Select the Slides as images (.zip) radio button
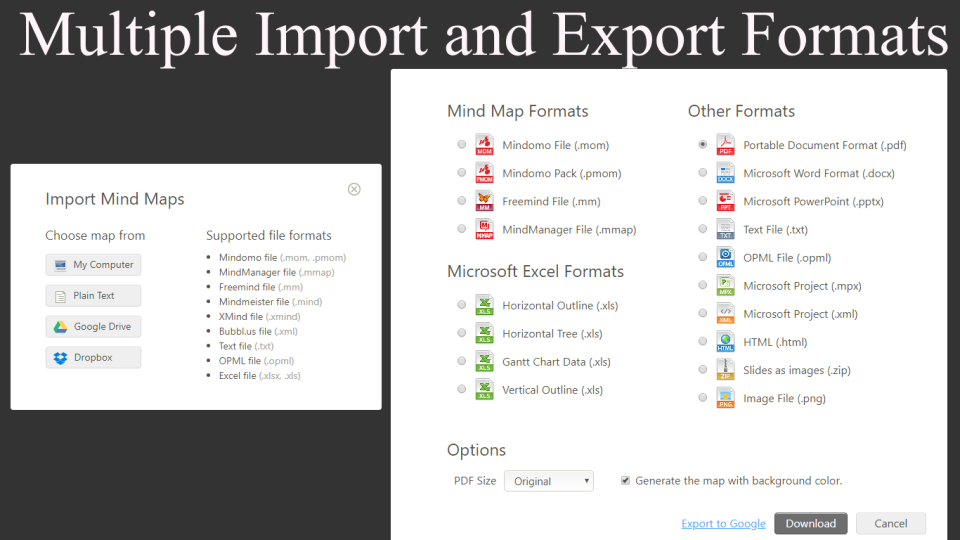960x540 pixels. click(x=703, y=370)
